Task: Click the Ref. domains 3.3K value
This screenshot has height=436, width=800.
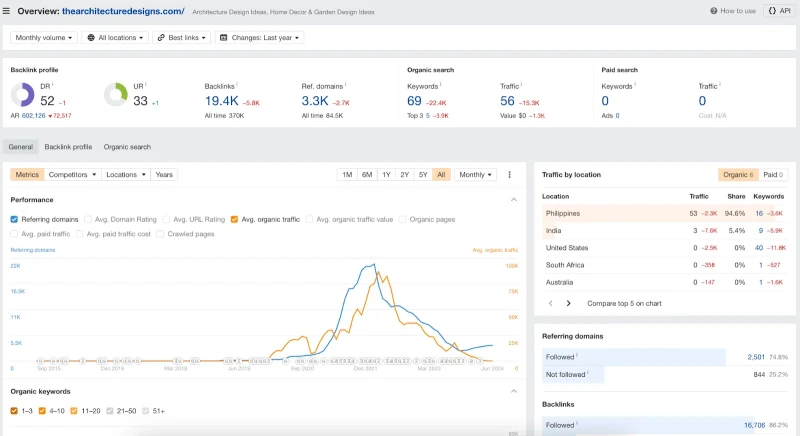Action: [x=315, y=101]
